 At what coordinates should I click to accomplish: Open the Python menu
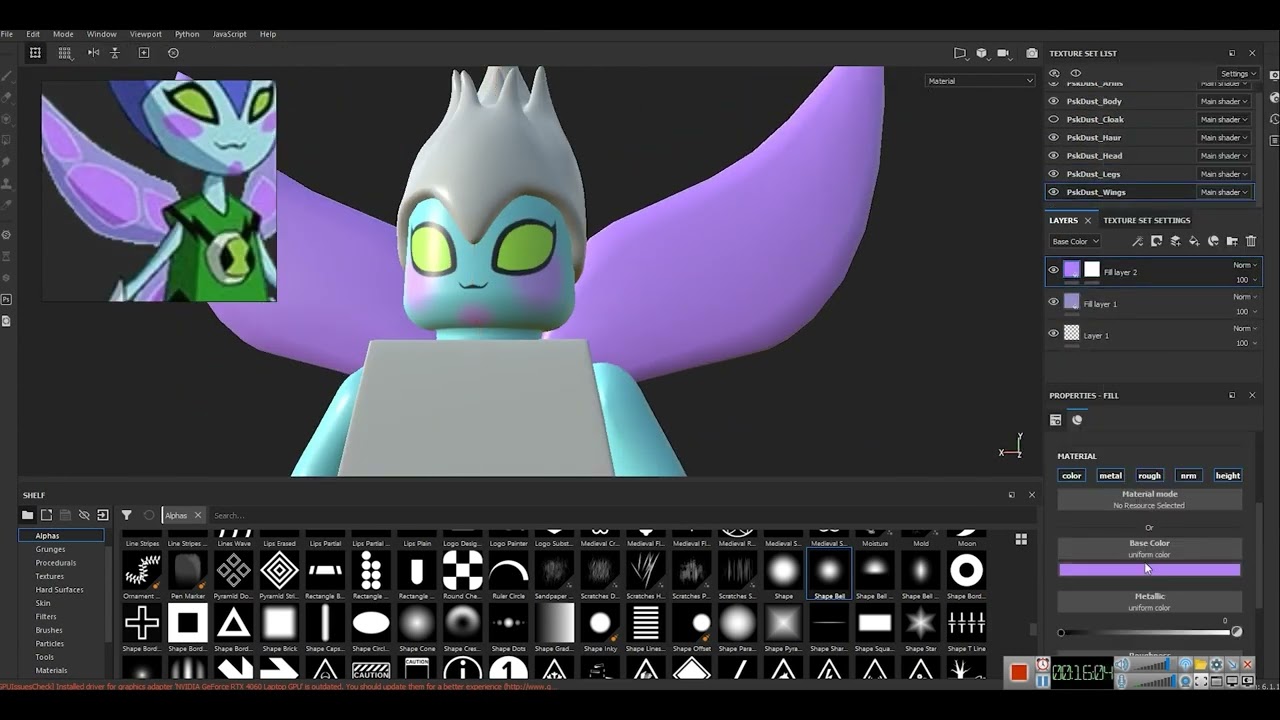tap(187, 34)
